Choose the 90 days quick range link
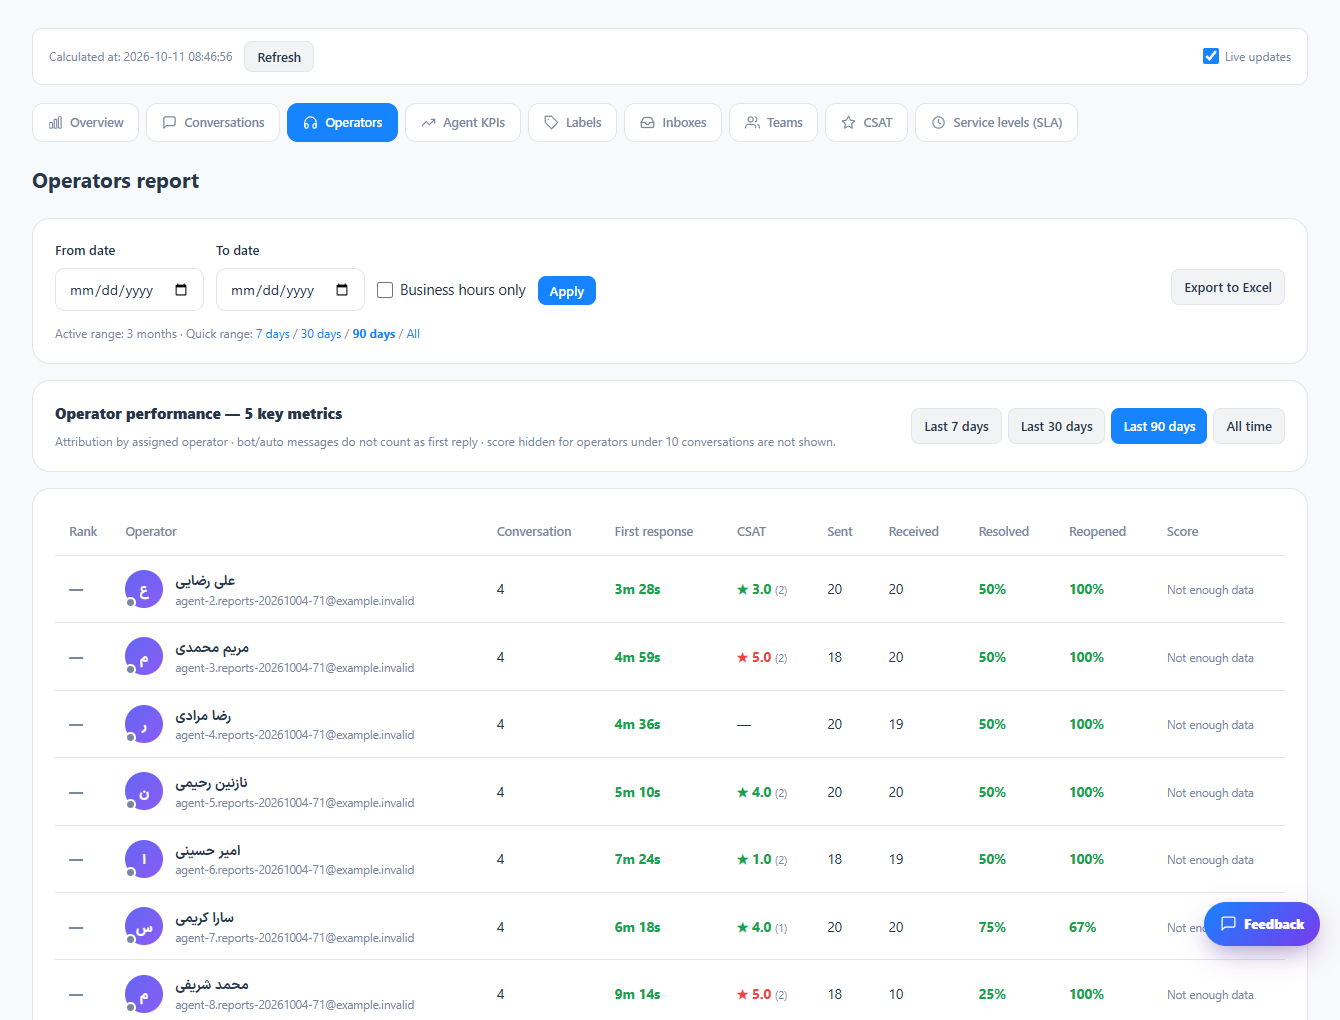The image size is (1340, 1020). 374,334
